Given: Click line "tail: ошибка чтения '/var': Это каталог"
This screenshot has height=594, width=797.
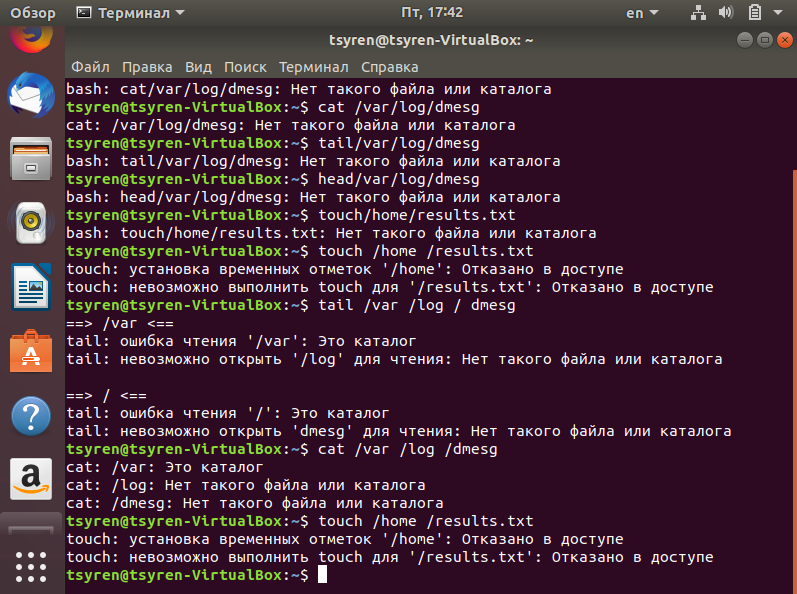Looking at the screenshot, I should pyautogui.click(x=241, y=341).
